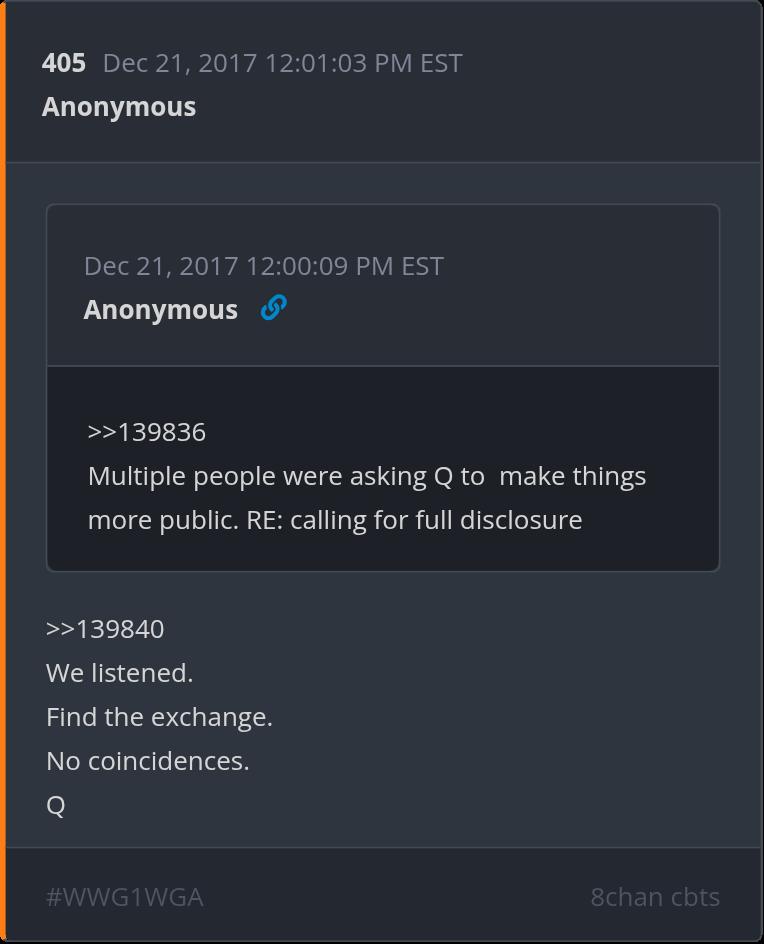The width and height of the screenshot is (764, 944).
Task: Click the "Multiple people were asking Q" line
Action: click(x=367, y=476)
